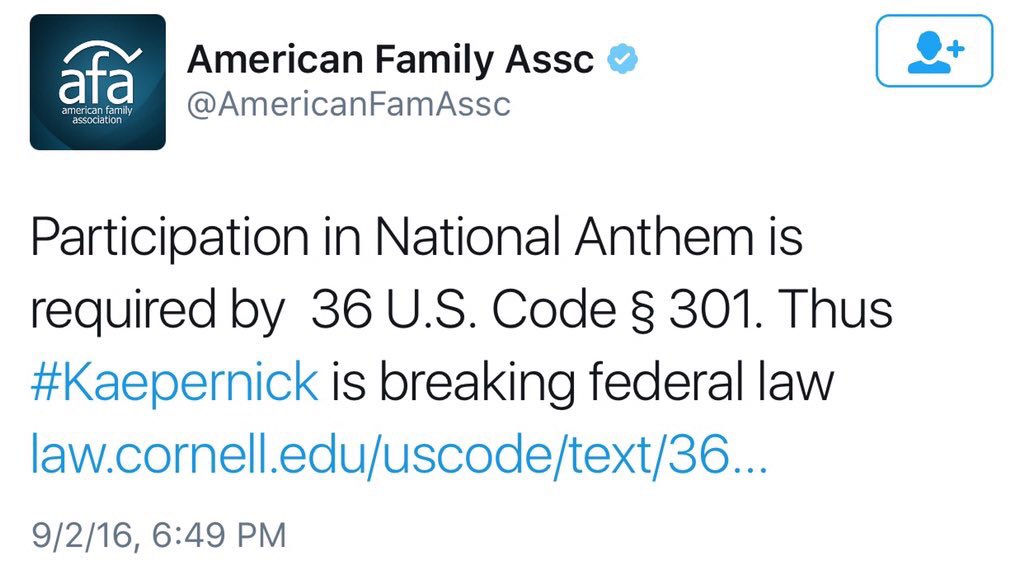
Task: Open the AFA profile avatar
Action: click(x=97, y=82)
